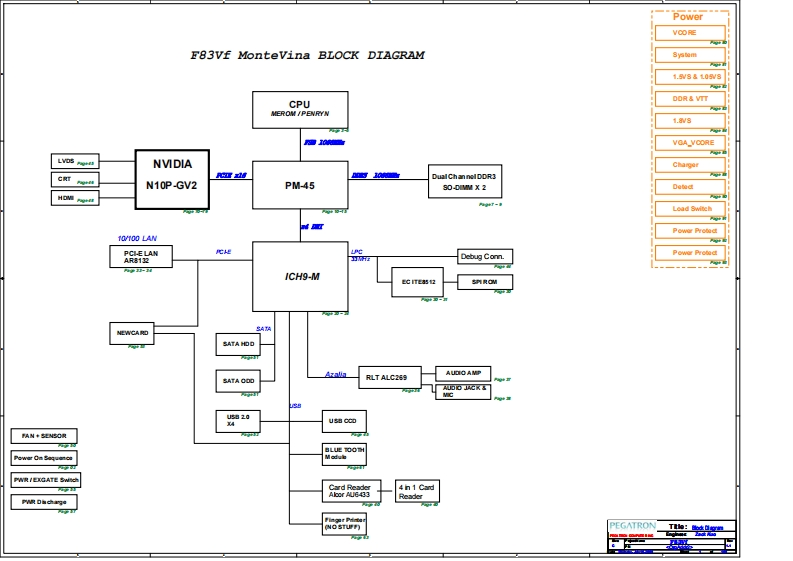Click the Load Switch power box
Viewport: 793px width, 561px height.
tap(685, 209)
